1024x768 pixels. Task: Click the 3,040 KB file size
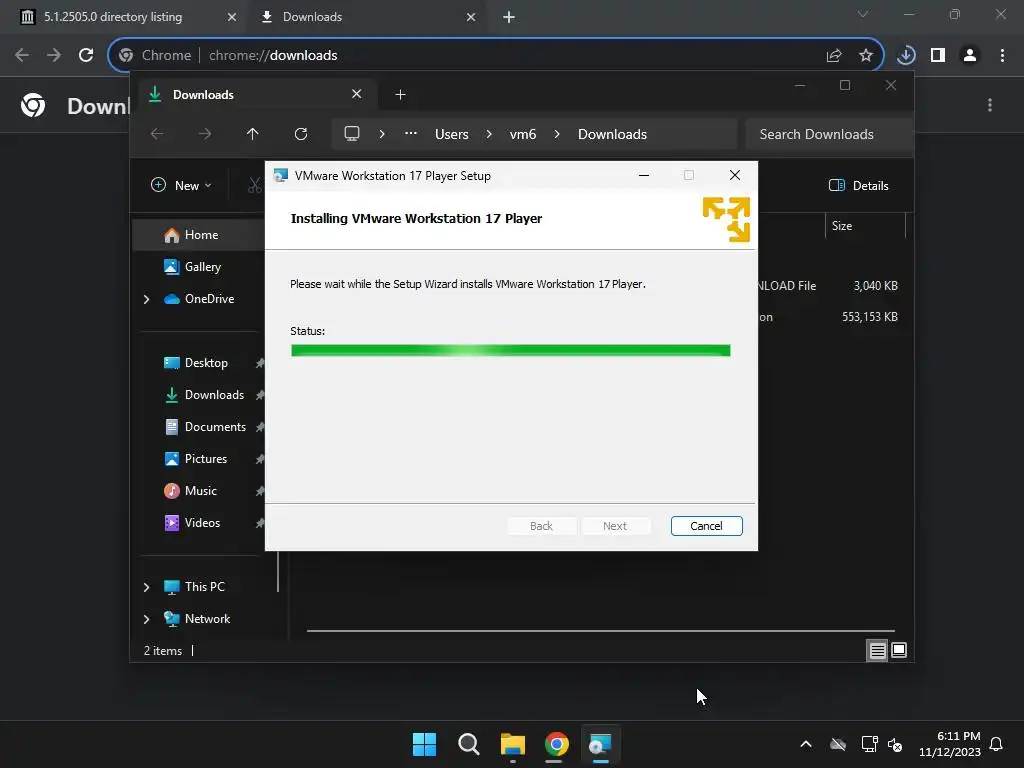(875, 285)
